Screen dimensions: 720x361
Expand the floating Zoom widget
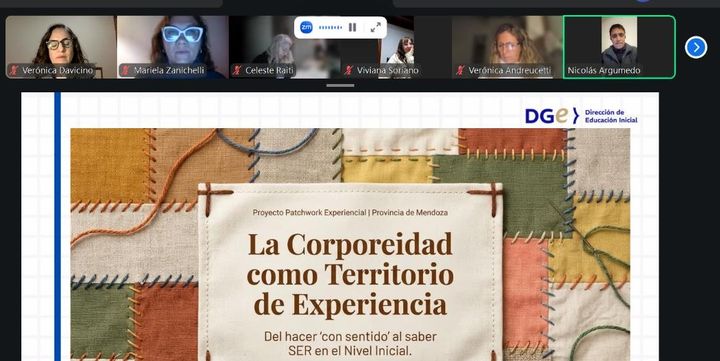375,28
